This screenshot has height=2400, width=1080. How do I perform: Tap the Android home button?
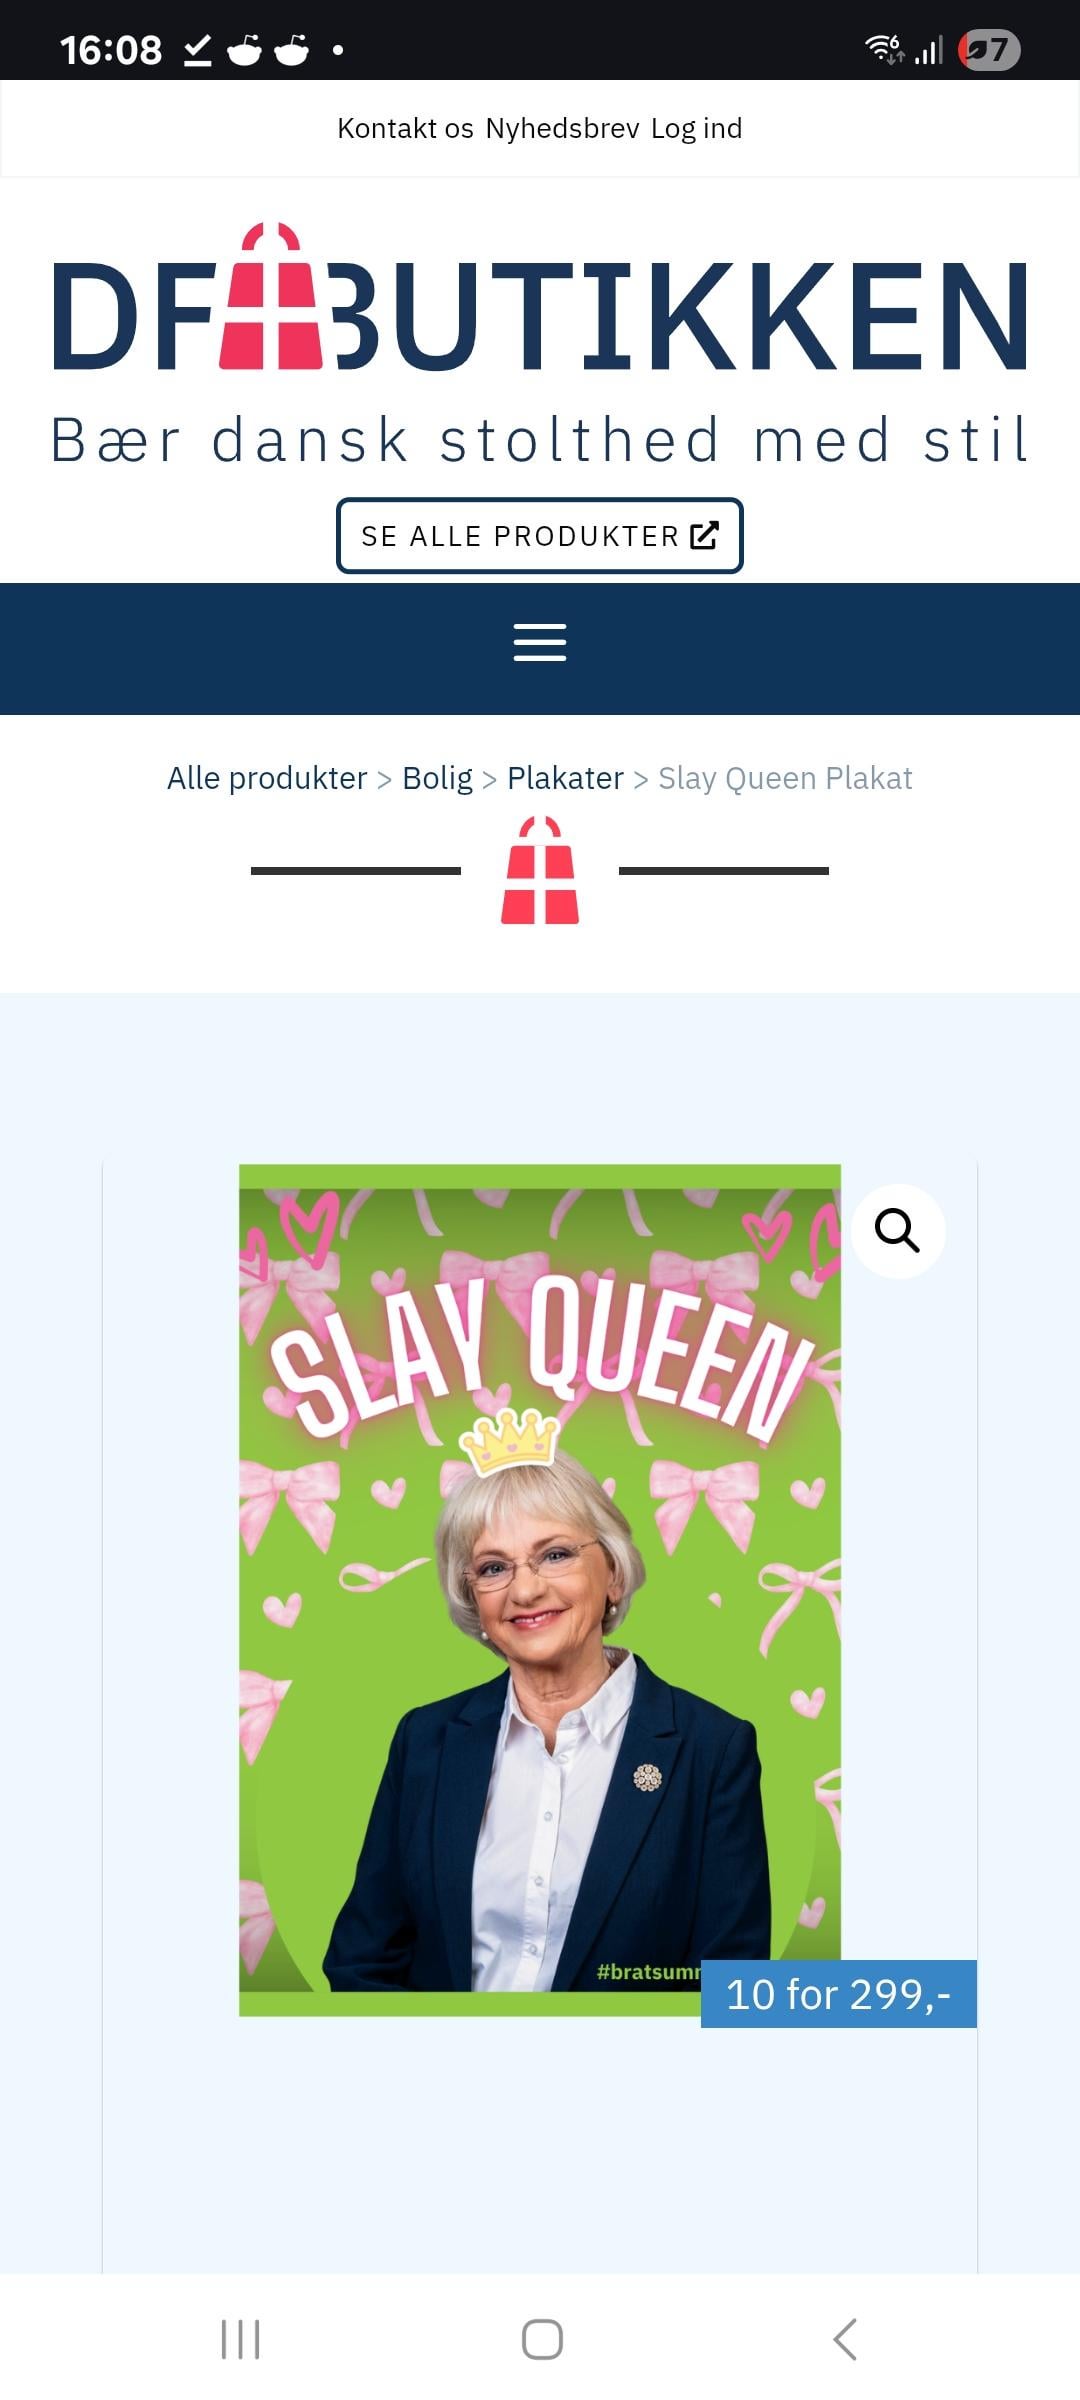click(542, 2339)
